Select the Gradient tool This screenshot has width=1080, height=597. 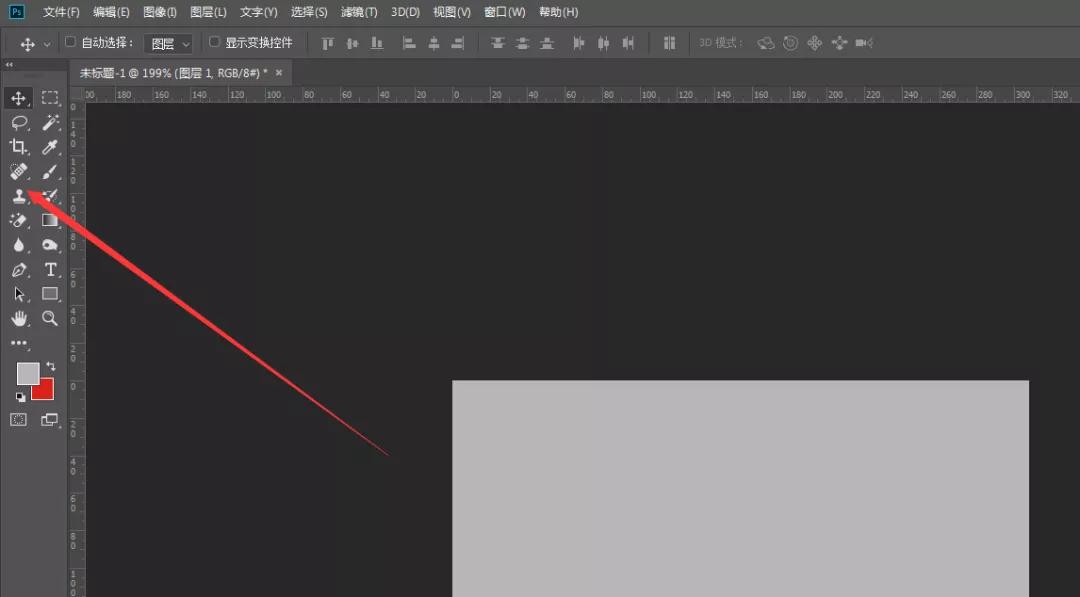(x=50, y=220)
